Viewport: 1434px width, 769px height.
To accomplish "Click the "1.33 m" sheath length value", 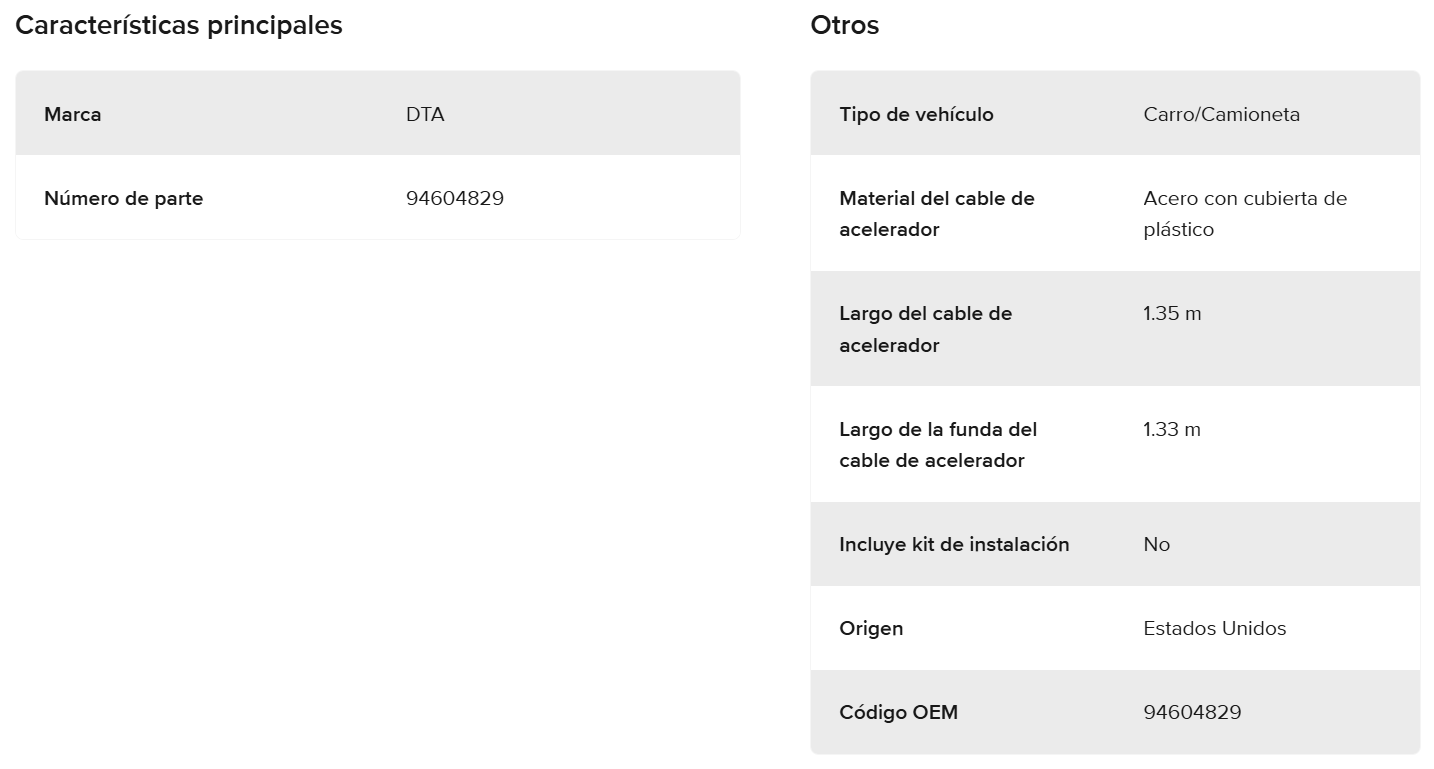I will pos(1172,430).
